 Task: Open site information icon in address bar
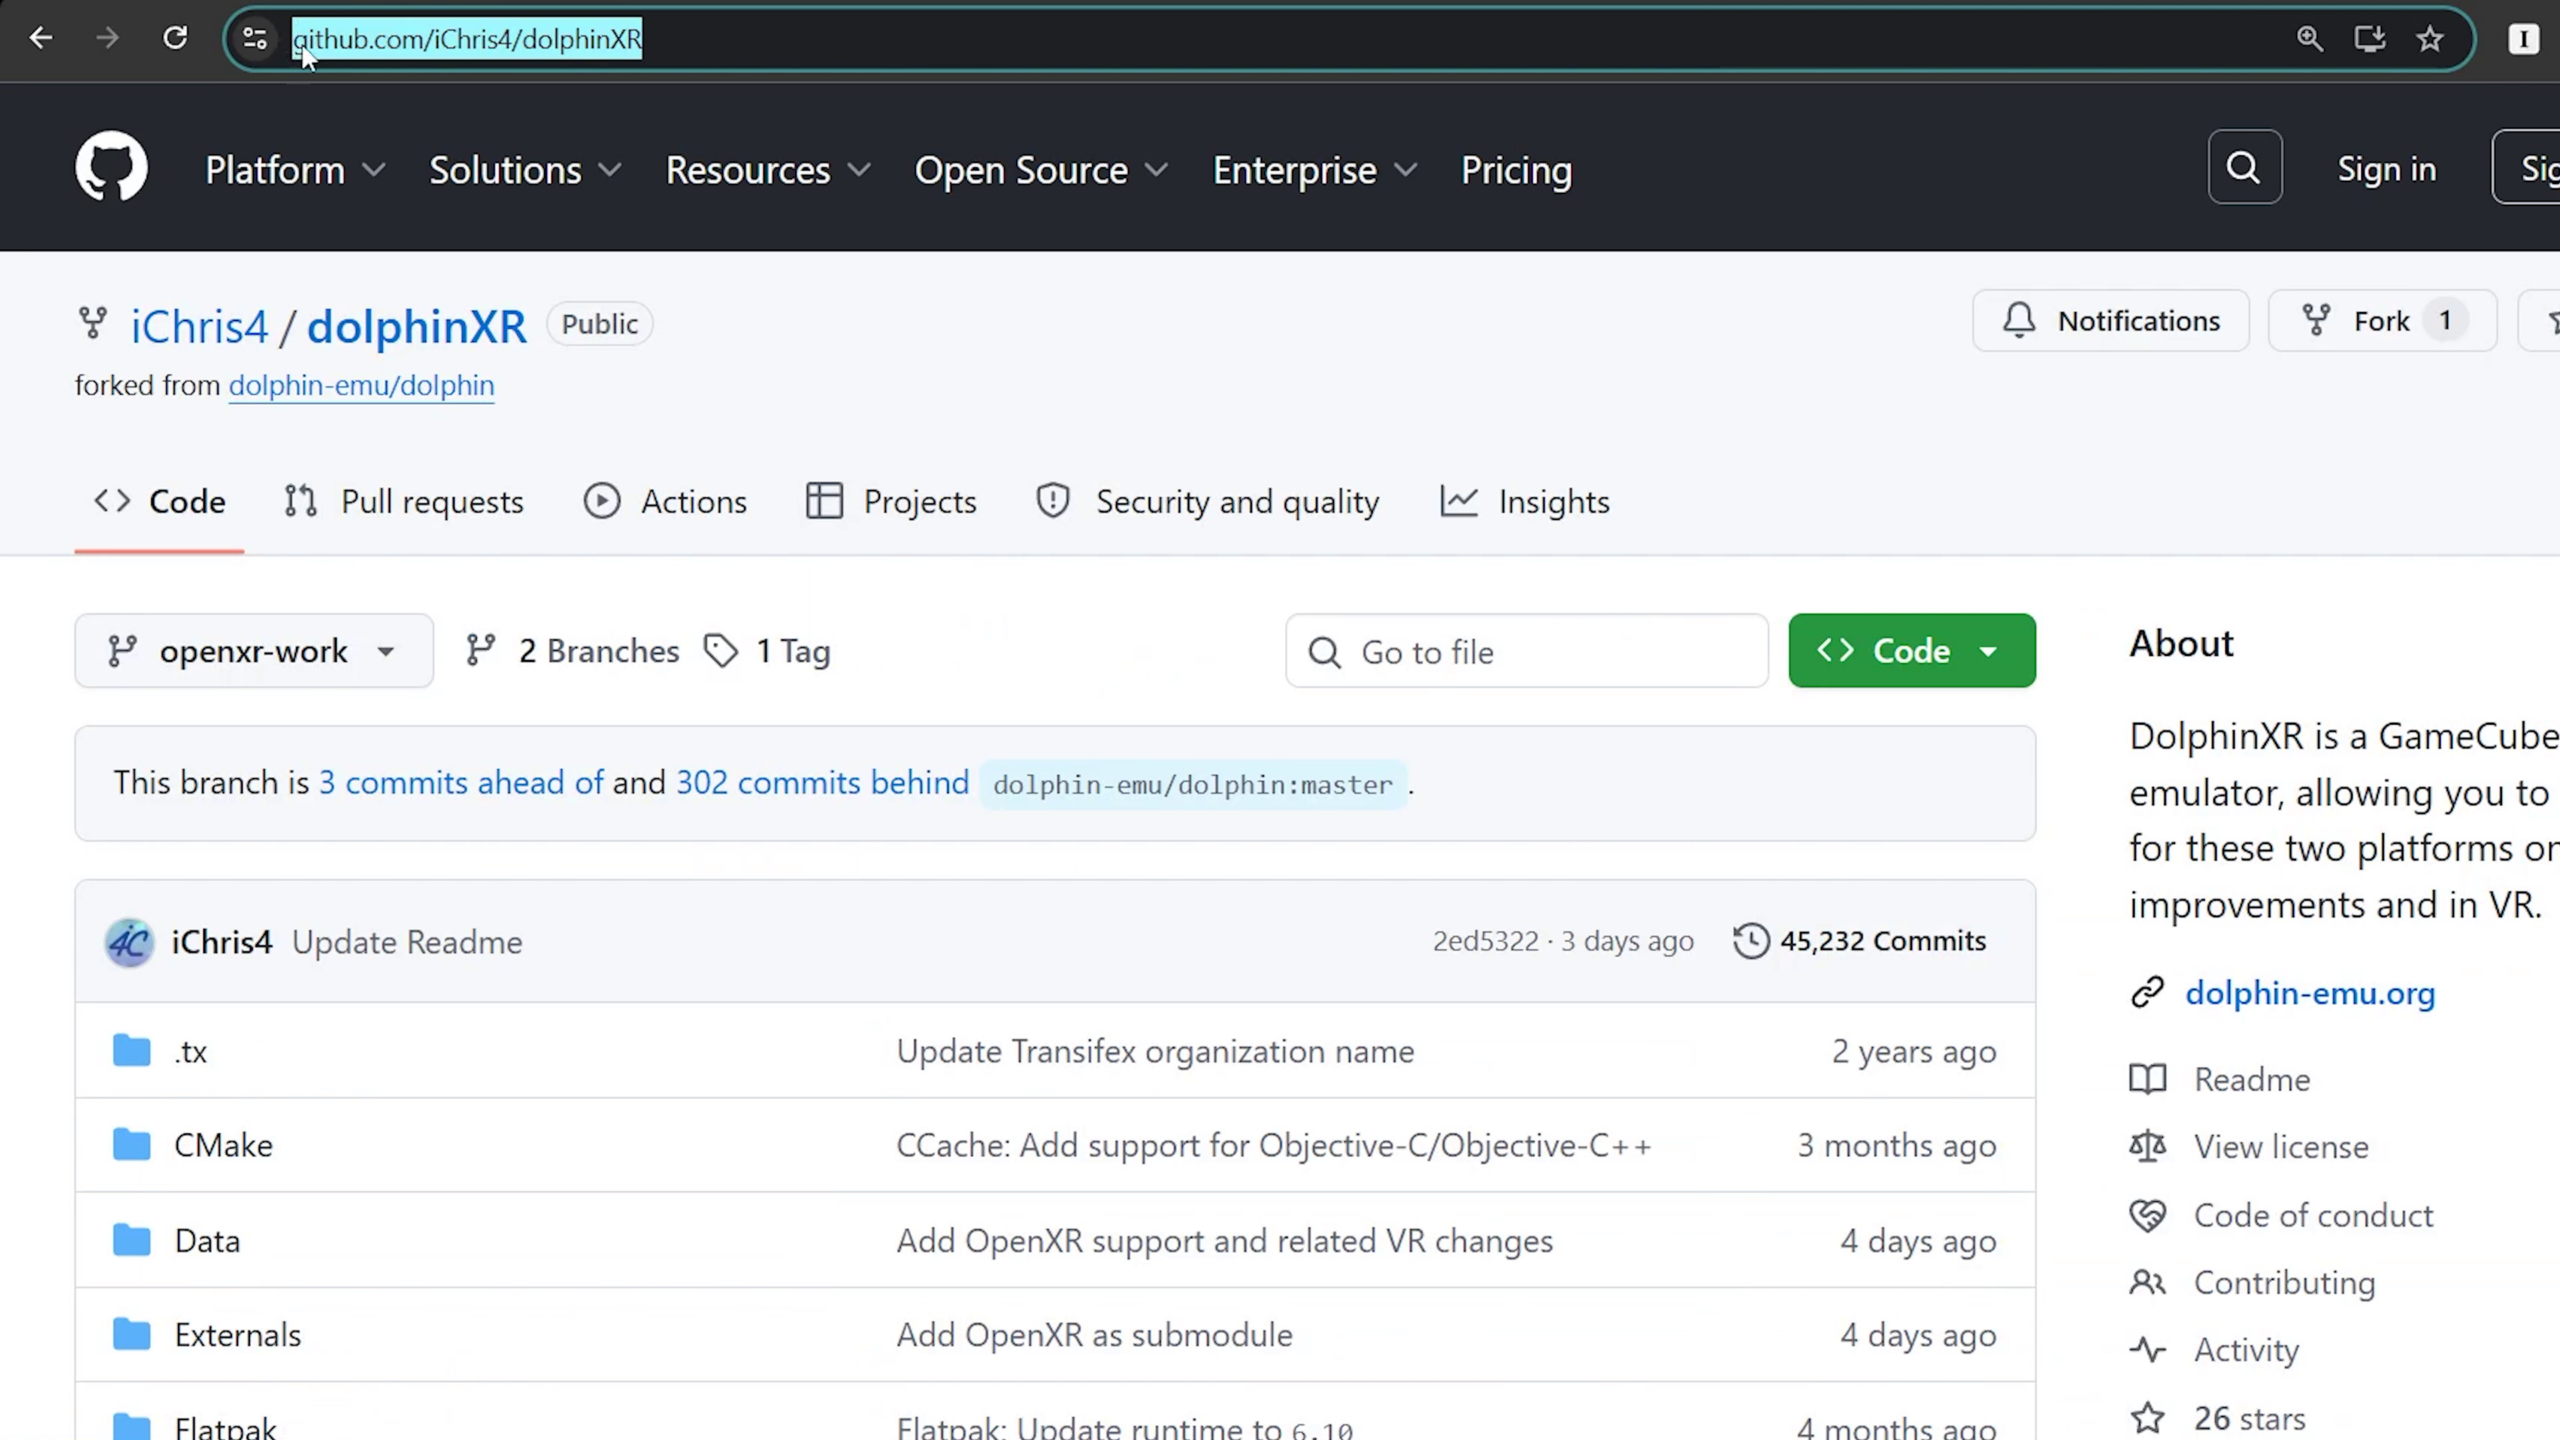point(255,39)
